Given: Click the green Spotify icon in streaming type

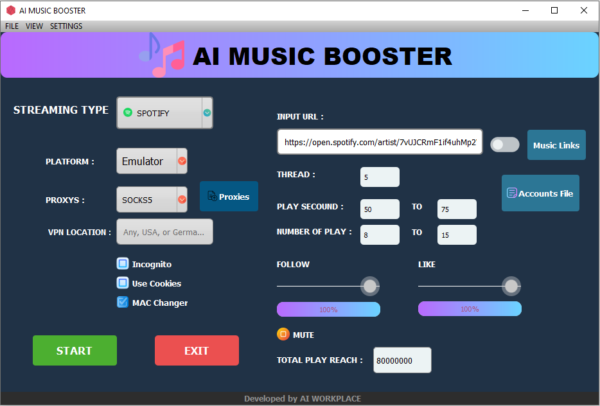Looking at the screenshot, I should [128, 113].
